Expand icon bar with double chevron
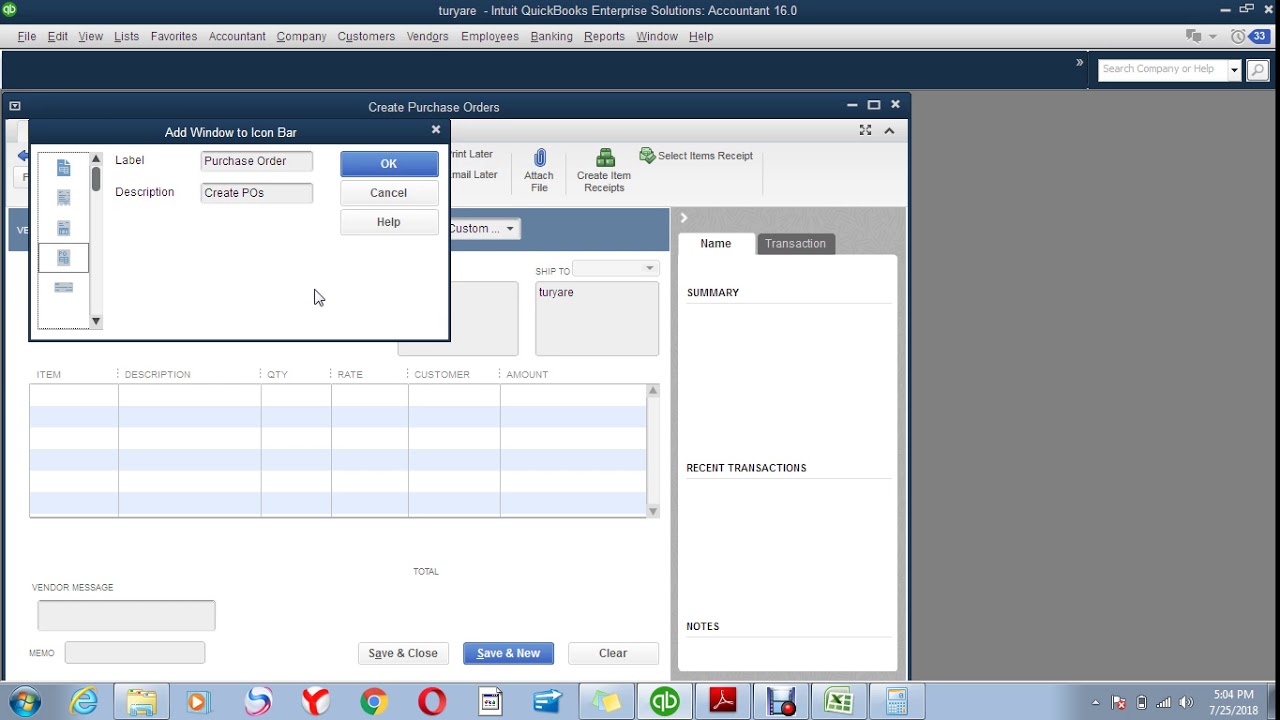The width and height of the screenshot is (1280, 720). click(x=1079, y=62)
